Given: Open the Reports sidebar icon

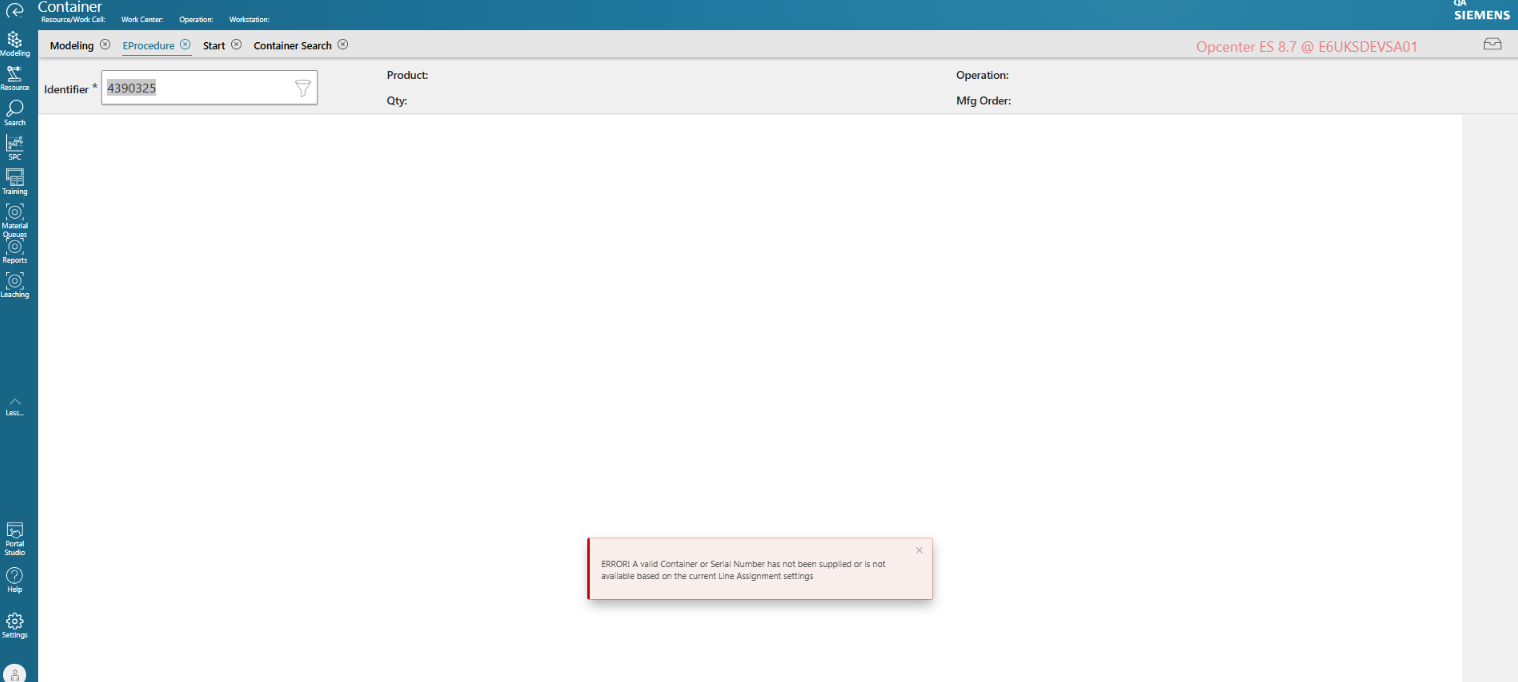Looking at the screenshot, I should [15, 249].
